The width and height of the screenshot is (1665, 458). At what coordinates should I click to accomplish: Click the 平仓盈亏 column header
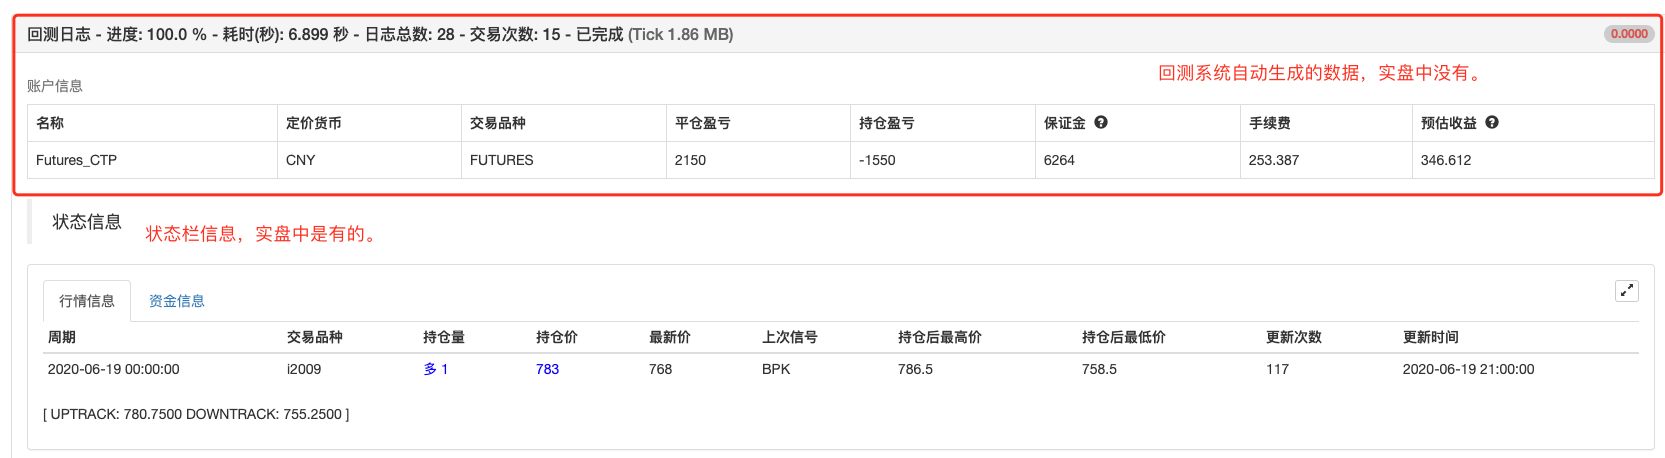(702, 123)
